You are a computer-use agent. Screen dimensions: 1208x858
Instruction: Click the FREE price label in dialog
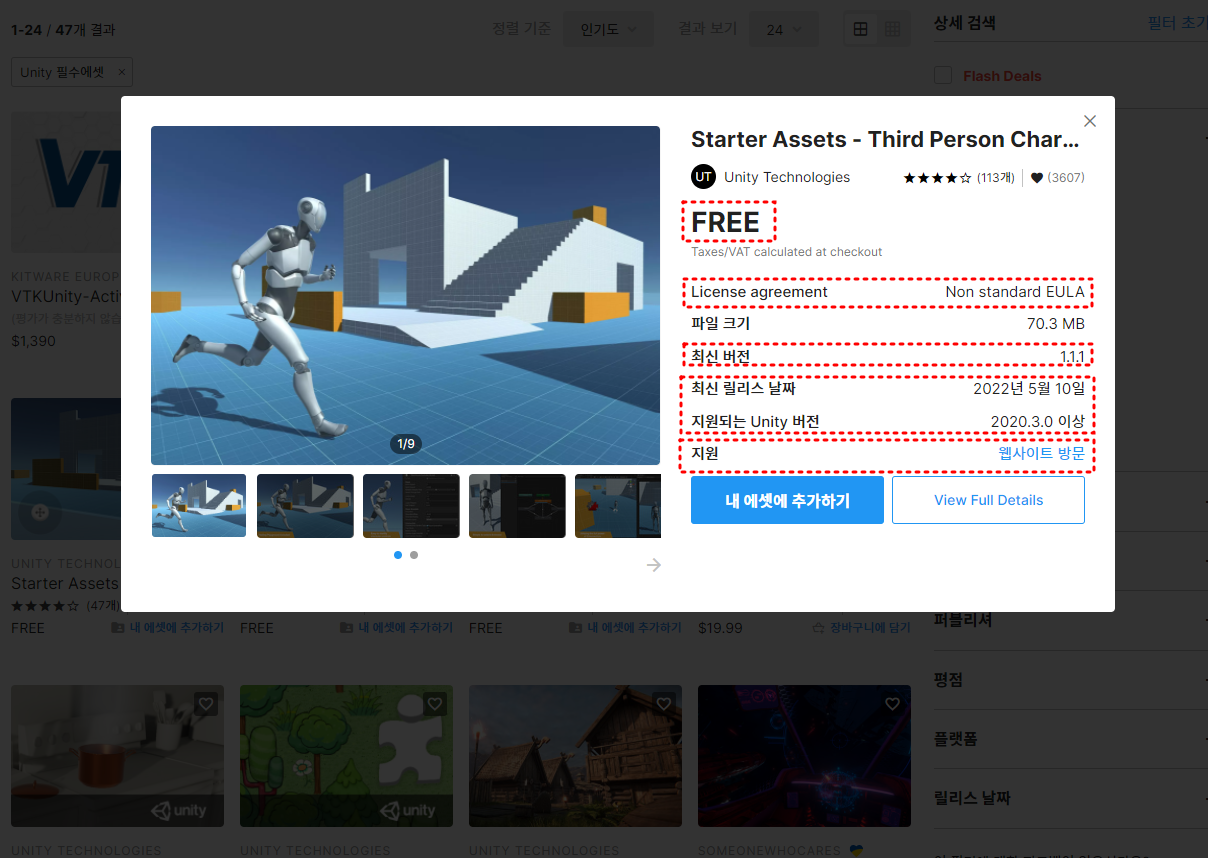pos(726,222)
